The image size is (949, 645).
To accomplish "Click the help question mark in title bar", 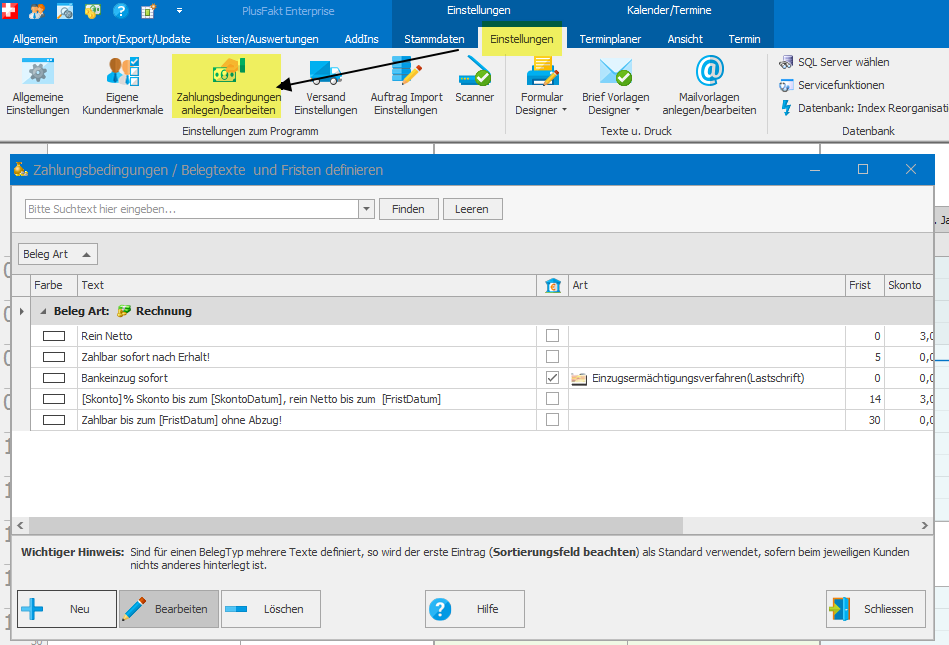I will (x=120, y=10).
